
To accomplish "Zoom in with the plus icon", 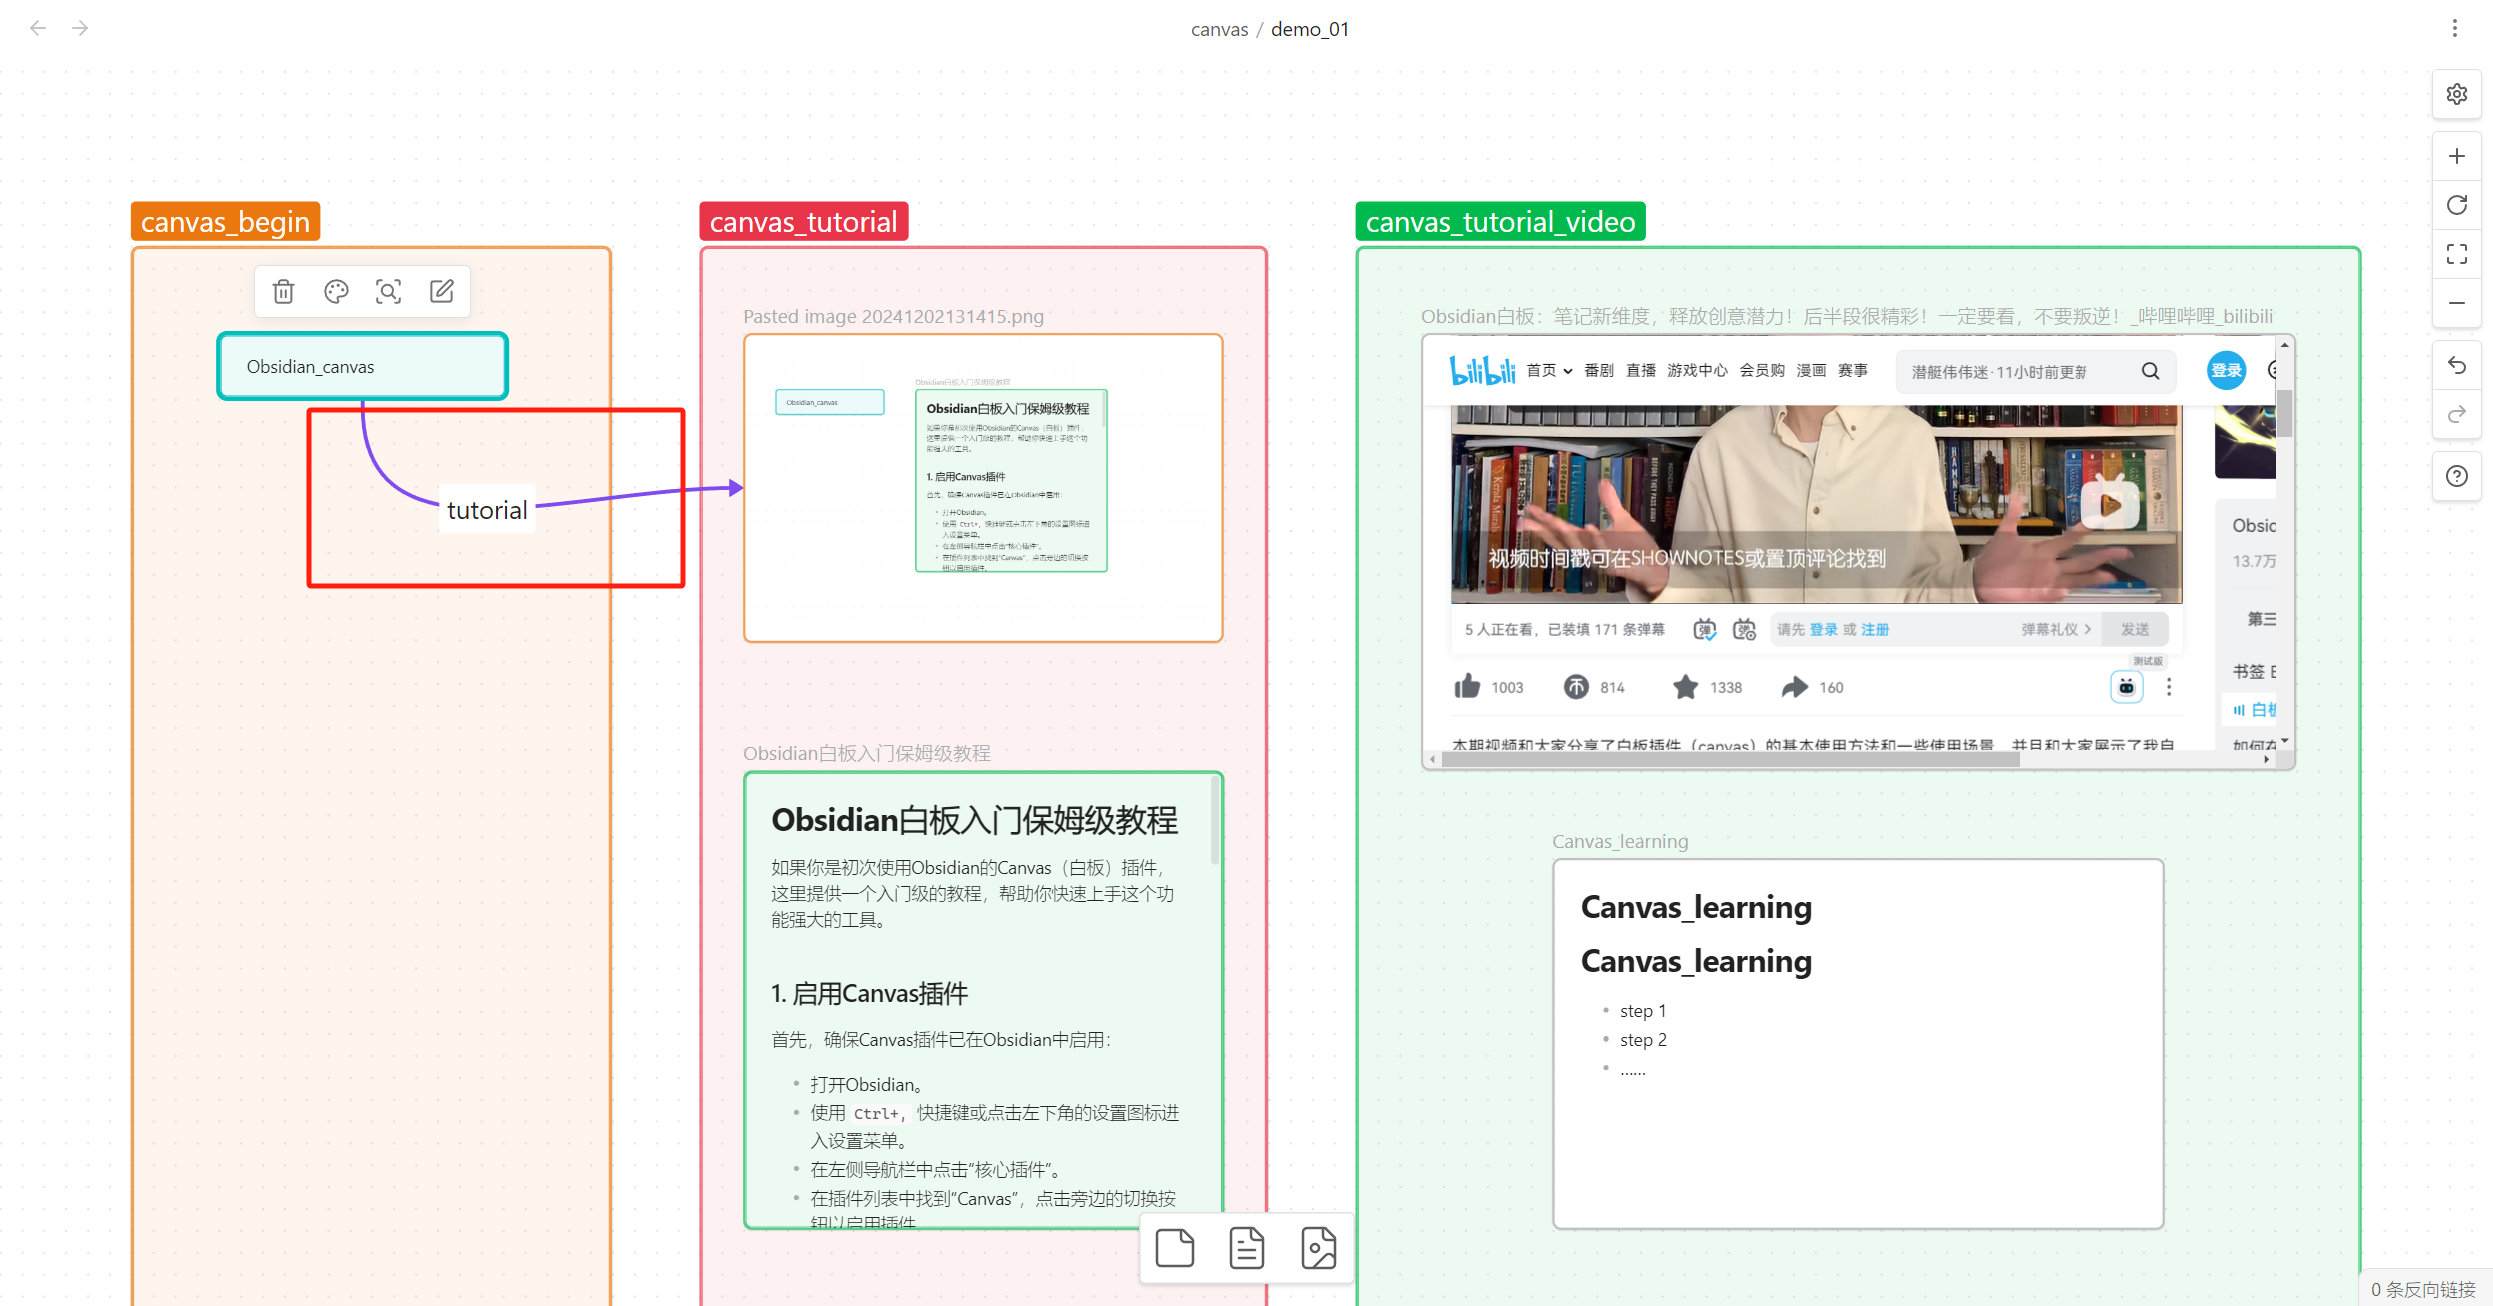I will coord(2456,156).
